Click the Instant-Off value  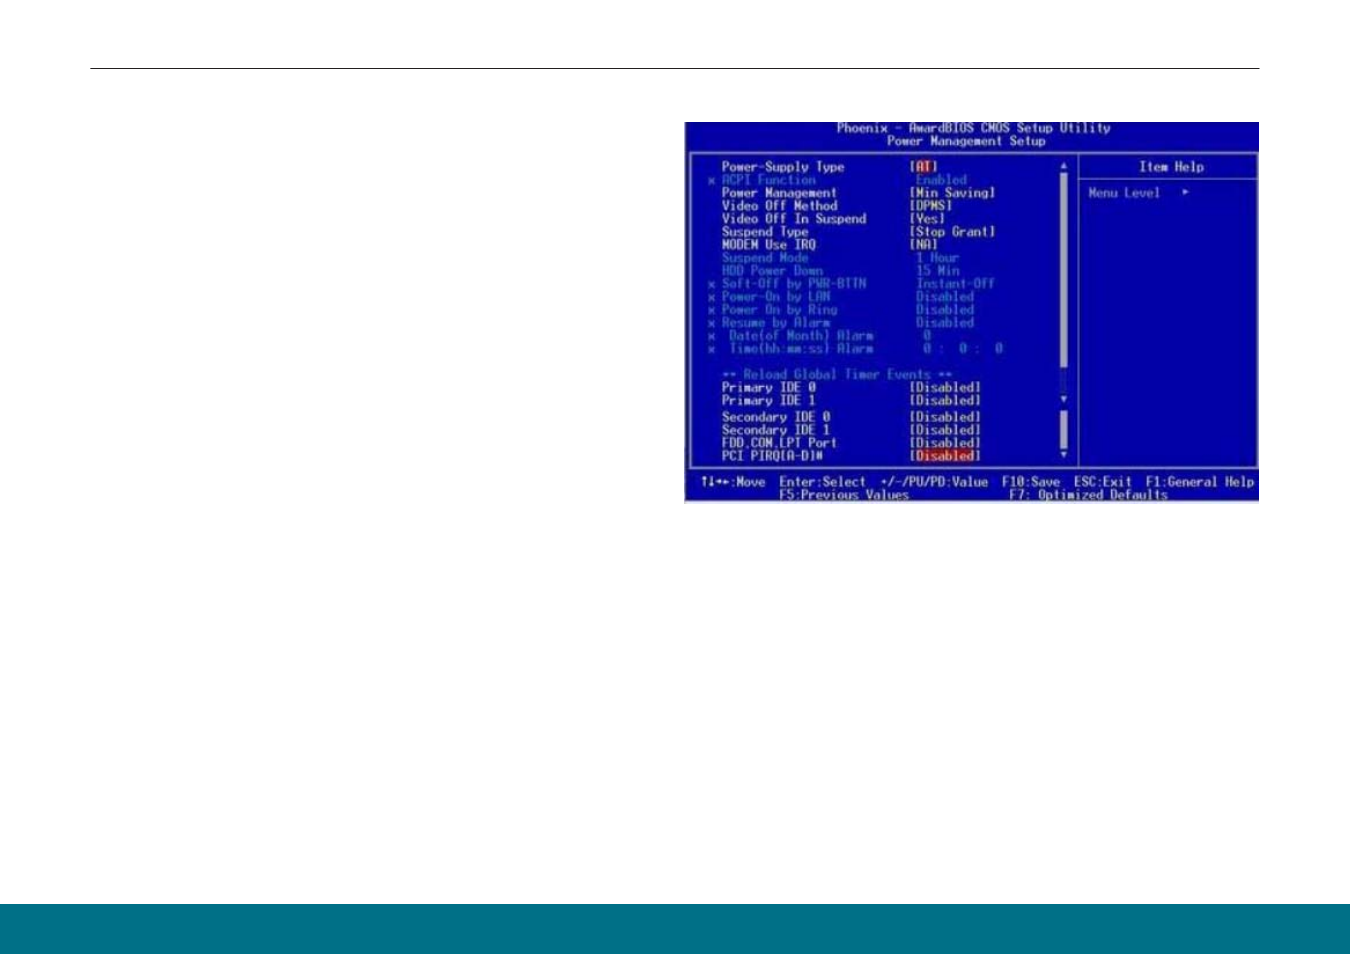[955, 284]
